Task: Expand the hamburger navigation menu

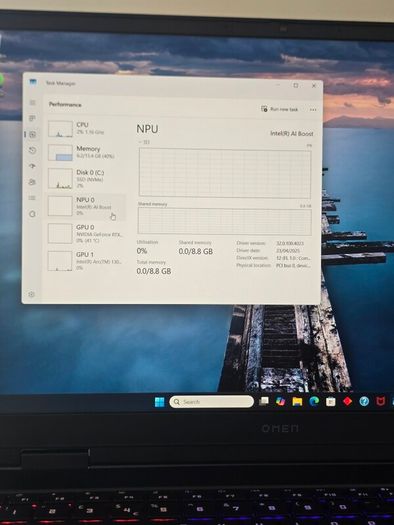Action: pyautogui.click(x=32, y=102)
